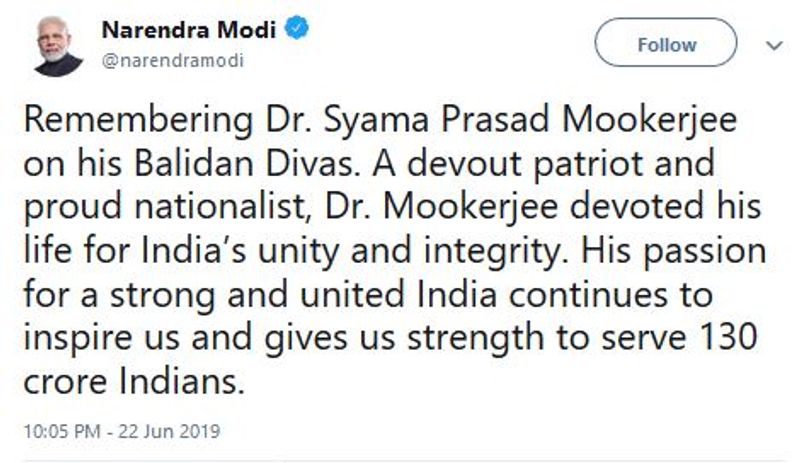This screenshot has width=800, height=463.
Task: Open Narendra Modi's profile avatar photo
Action: click(x=58, y=46)
